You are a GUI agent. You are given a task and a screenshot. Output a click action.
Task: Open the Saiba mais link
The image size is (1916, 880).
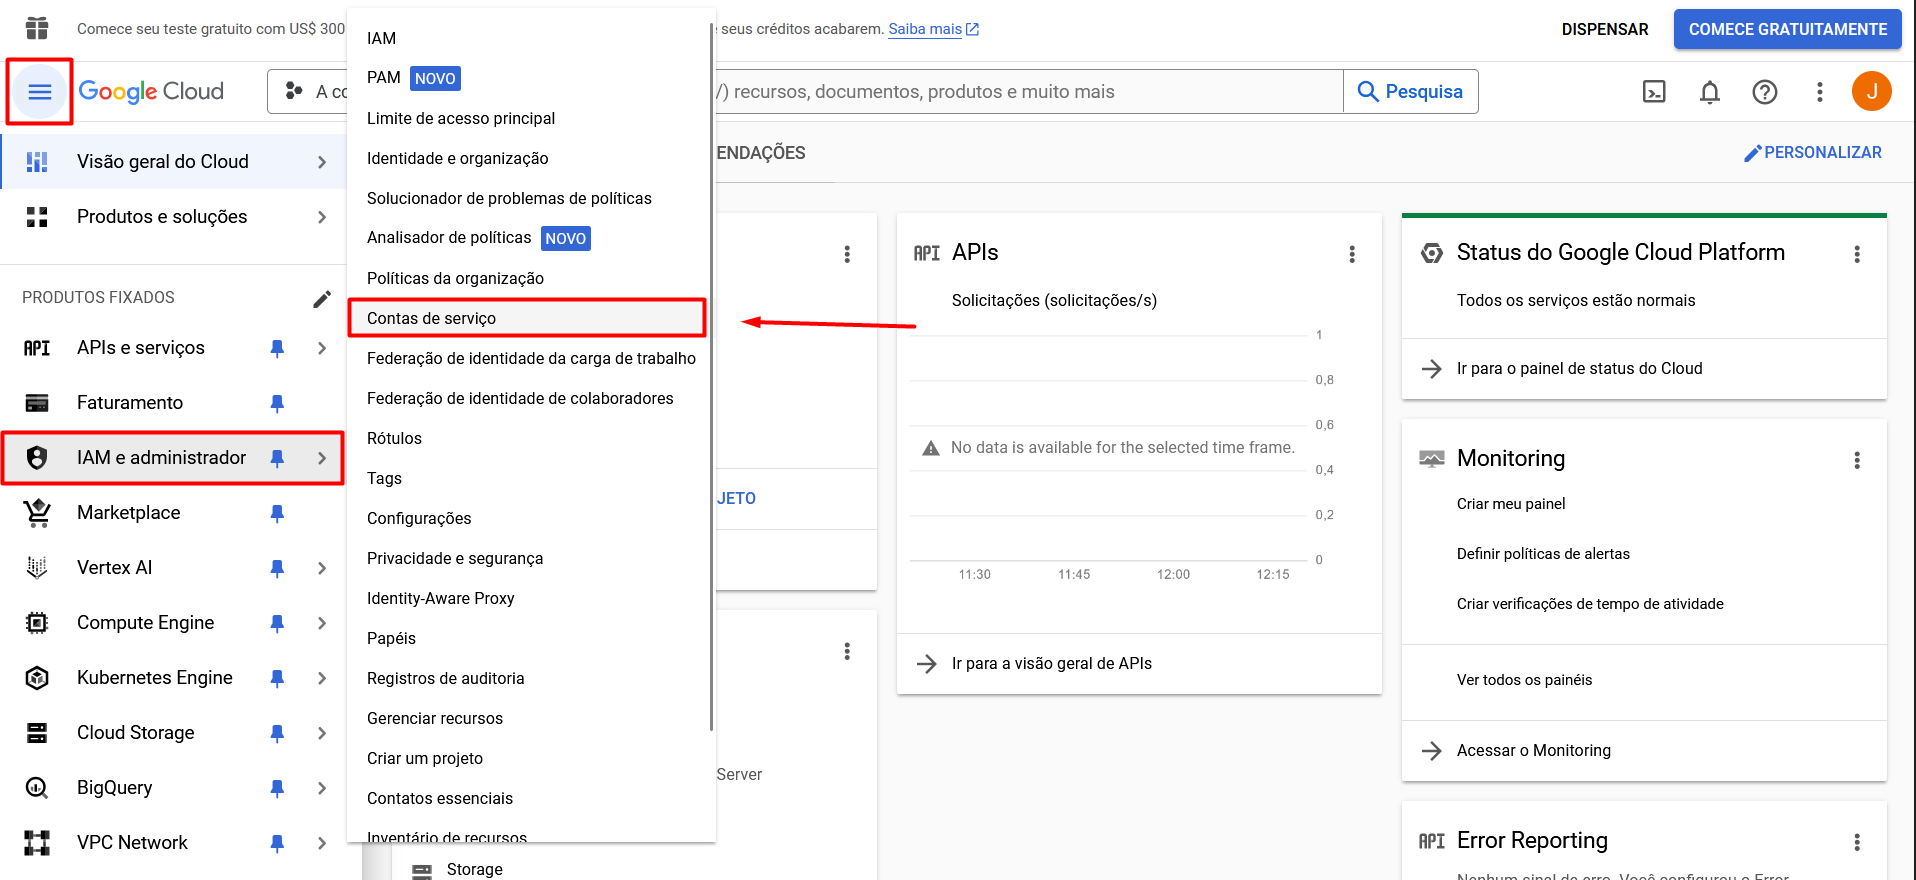pos(933,29)
